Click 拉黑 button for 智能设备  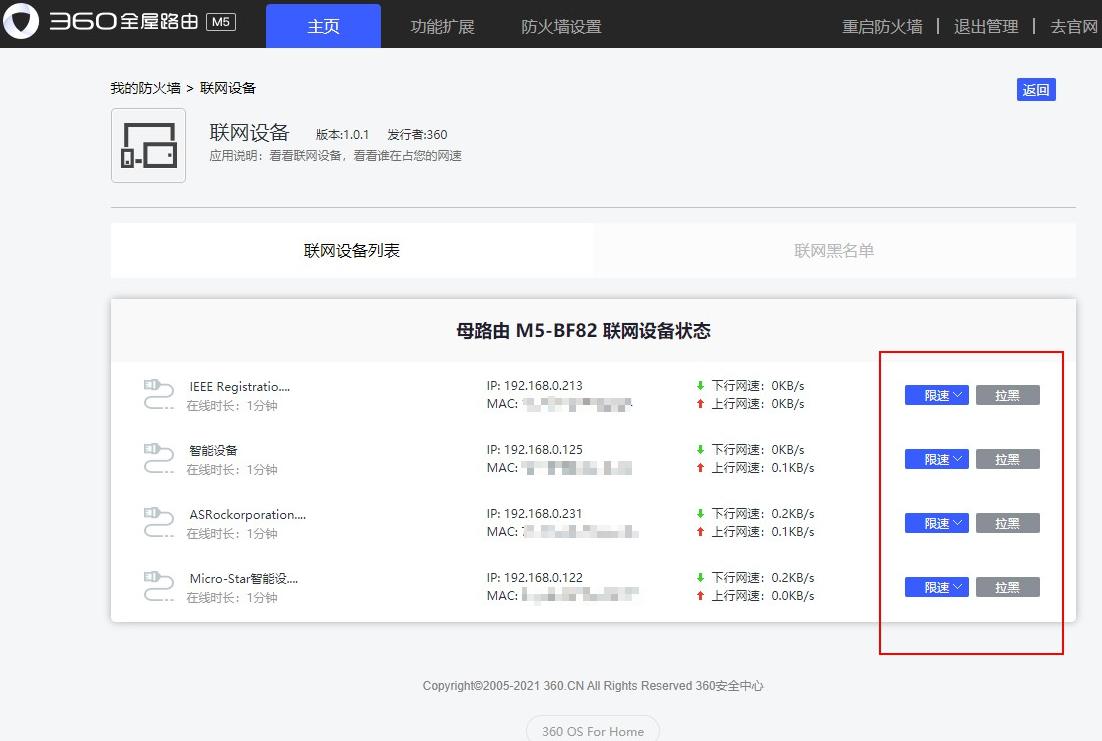pyautogui.click(x=1007, y=459)
